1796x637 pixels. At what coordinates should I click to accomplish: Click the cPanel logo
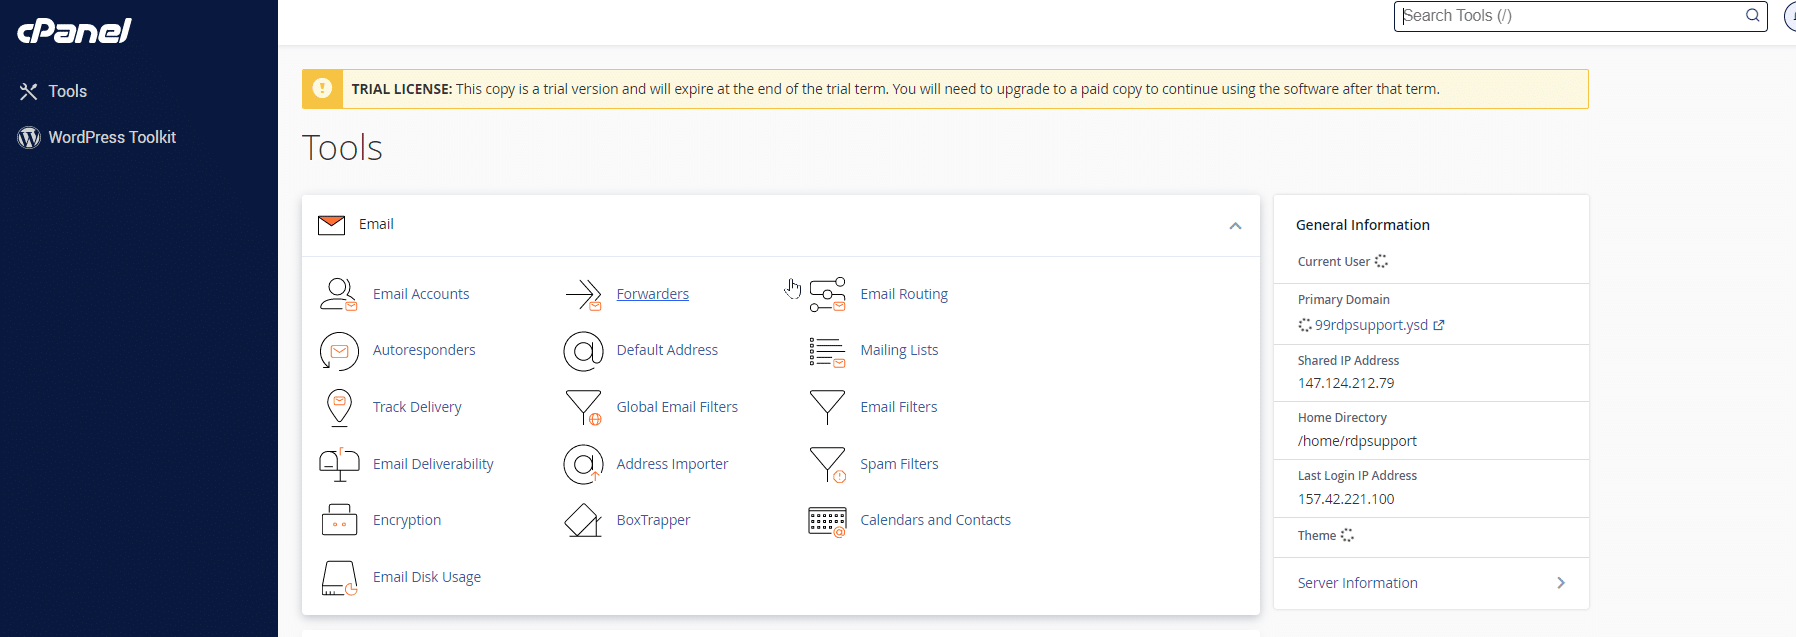point(75,31)
